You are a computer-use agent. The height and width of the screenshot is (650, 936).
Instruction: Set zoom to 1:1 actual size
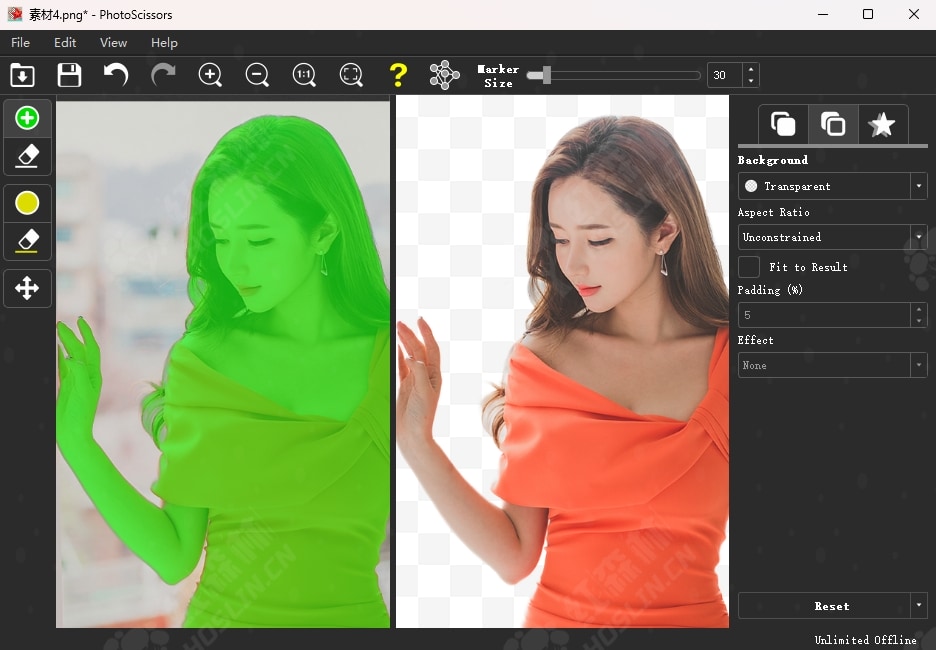click(304, 75)
